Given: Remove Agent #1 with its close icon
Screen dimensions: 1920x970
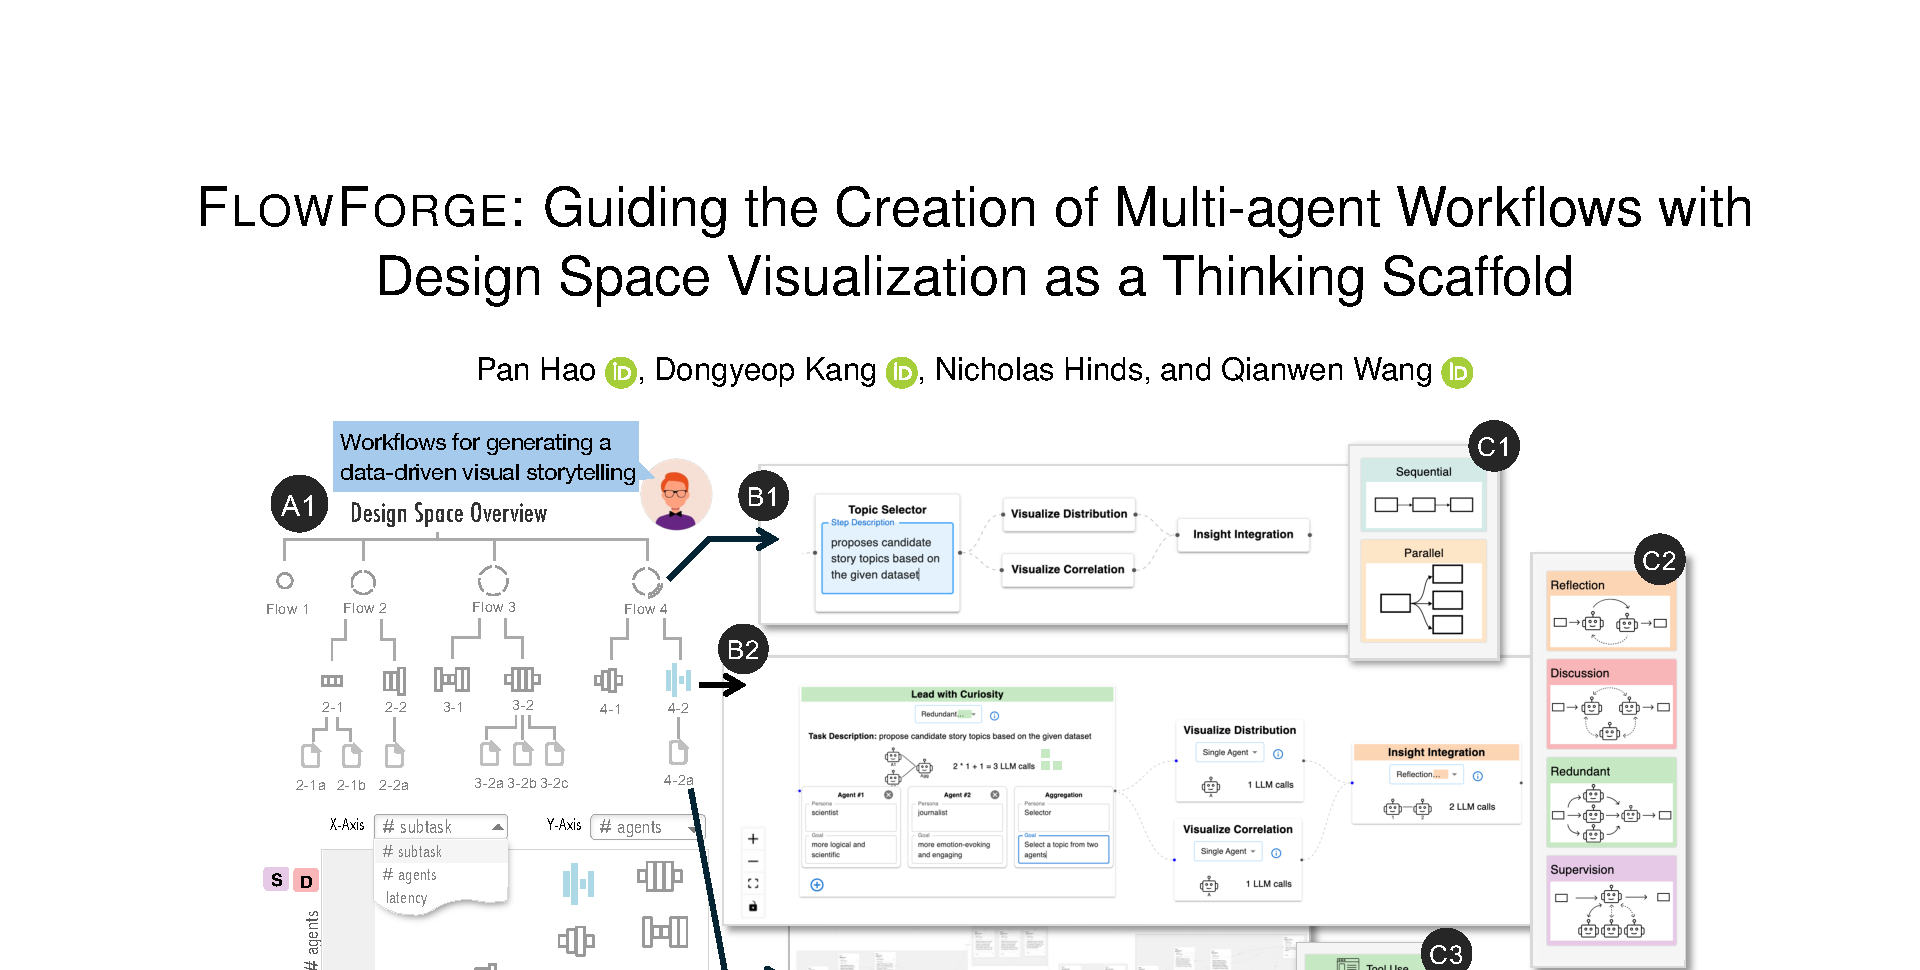Looking at the screenshot, I should click(889, 795).
